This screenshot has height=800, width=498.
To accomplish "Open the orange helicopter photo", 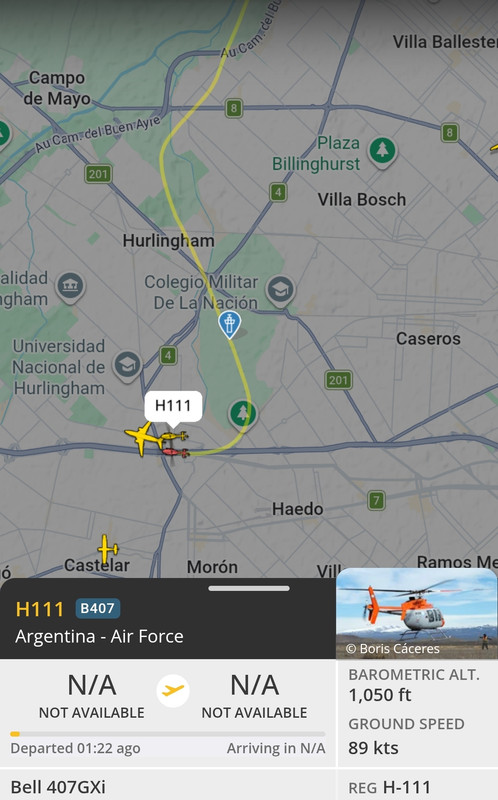I will point(416,613).
